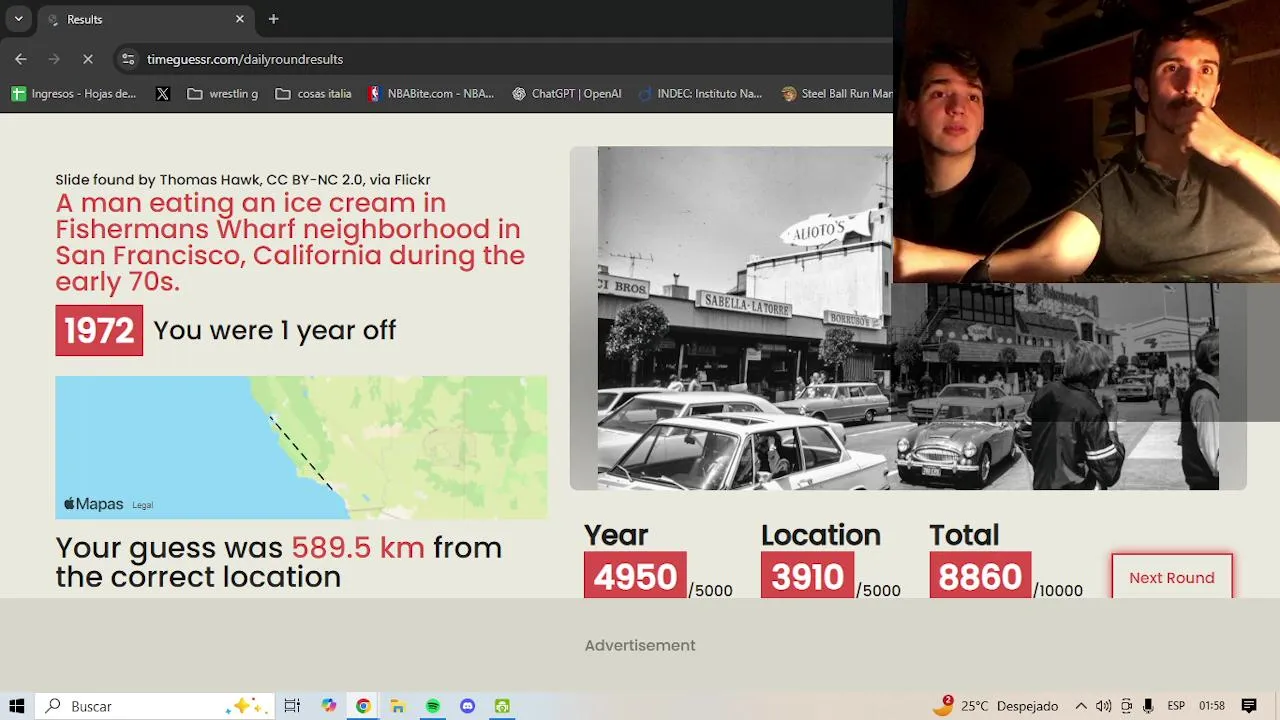1280x720 pixels.
Task: Open the Windows Start menu
Action: (x=16, y=706)
